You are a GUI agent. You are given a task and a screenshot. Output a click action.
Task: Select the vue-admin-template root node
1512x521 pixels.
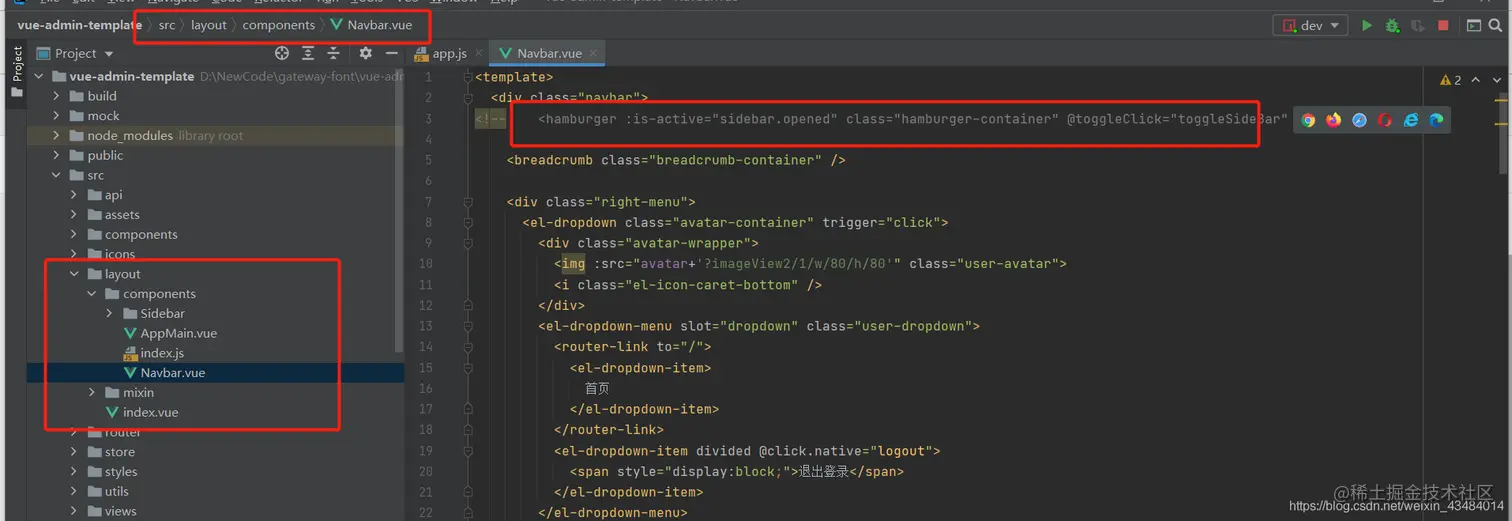(122, 76)
